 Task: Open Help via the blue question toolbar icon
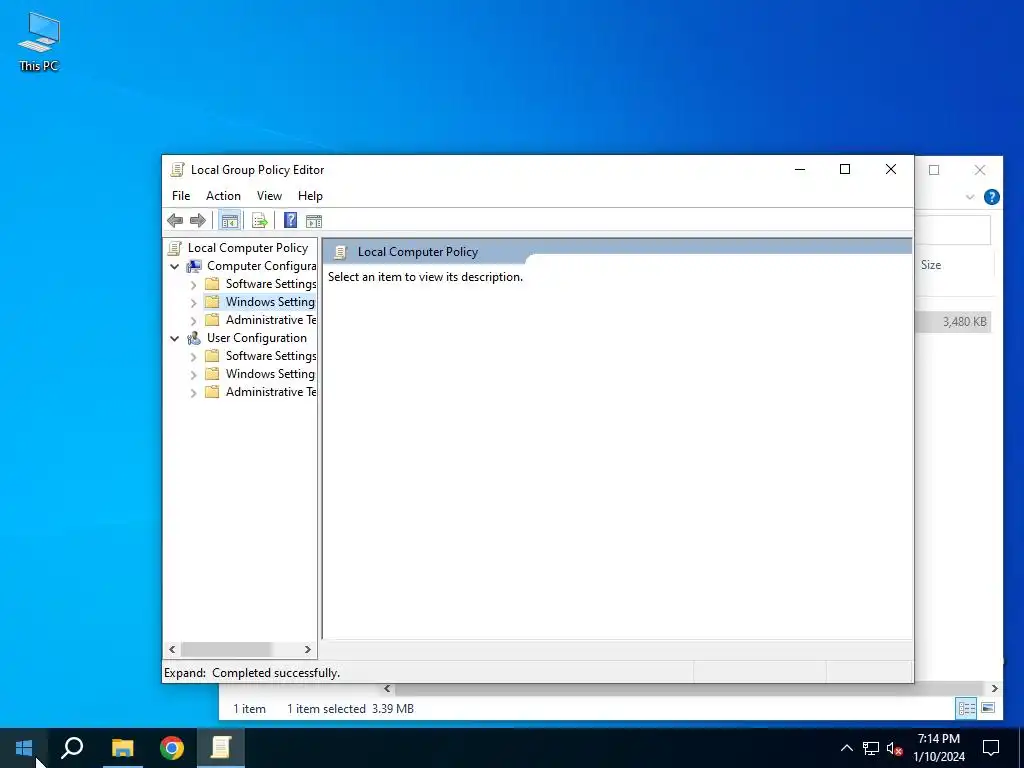(x=291, y=221)
